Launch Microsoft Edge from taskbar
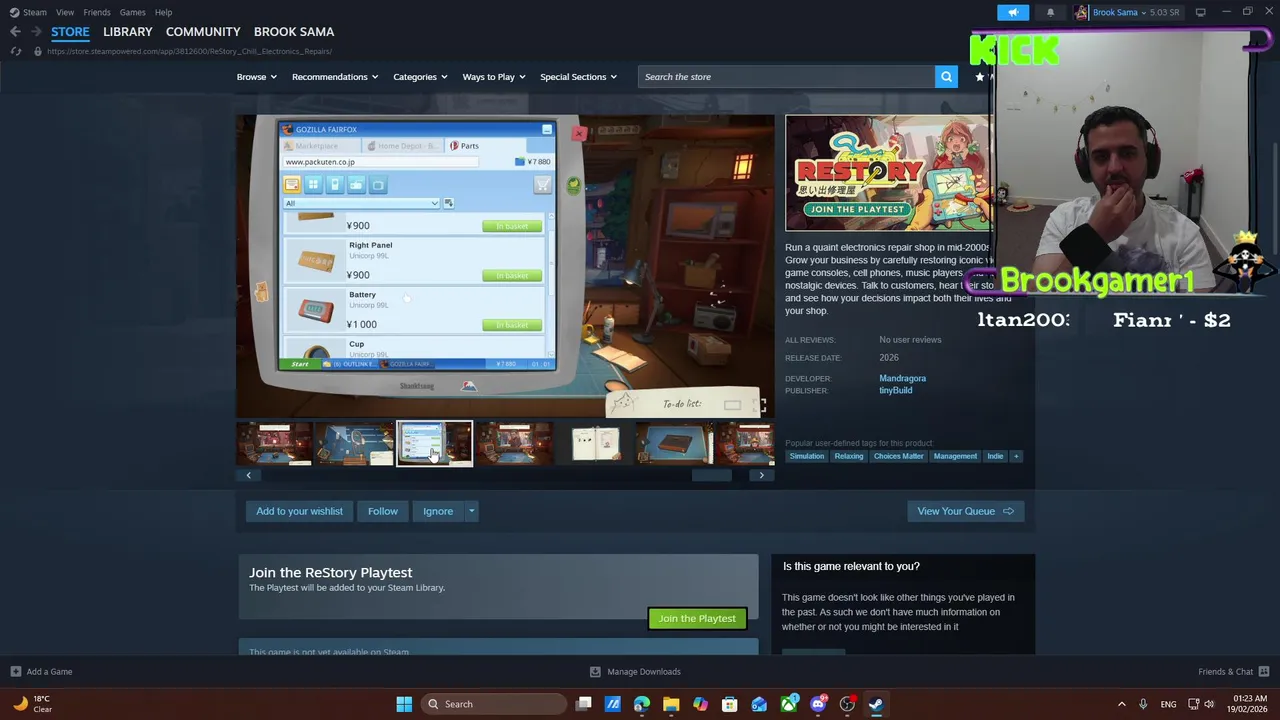Viewport: 1280px width, 720px height. point(642,704)
